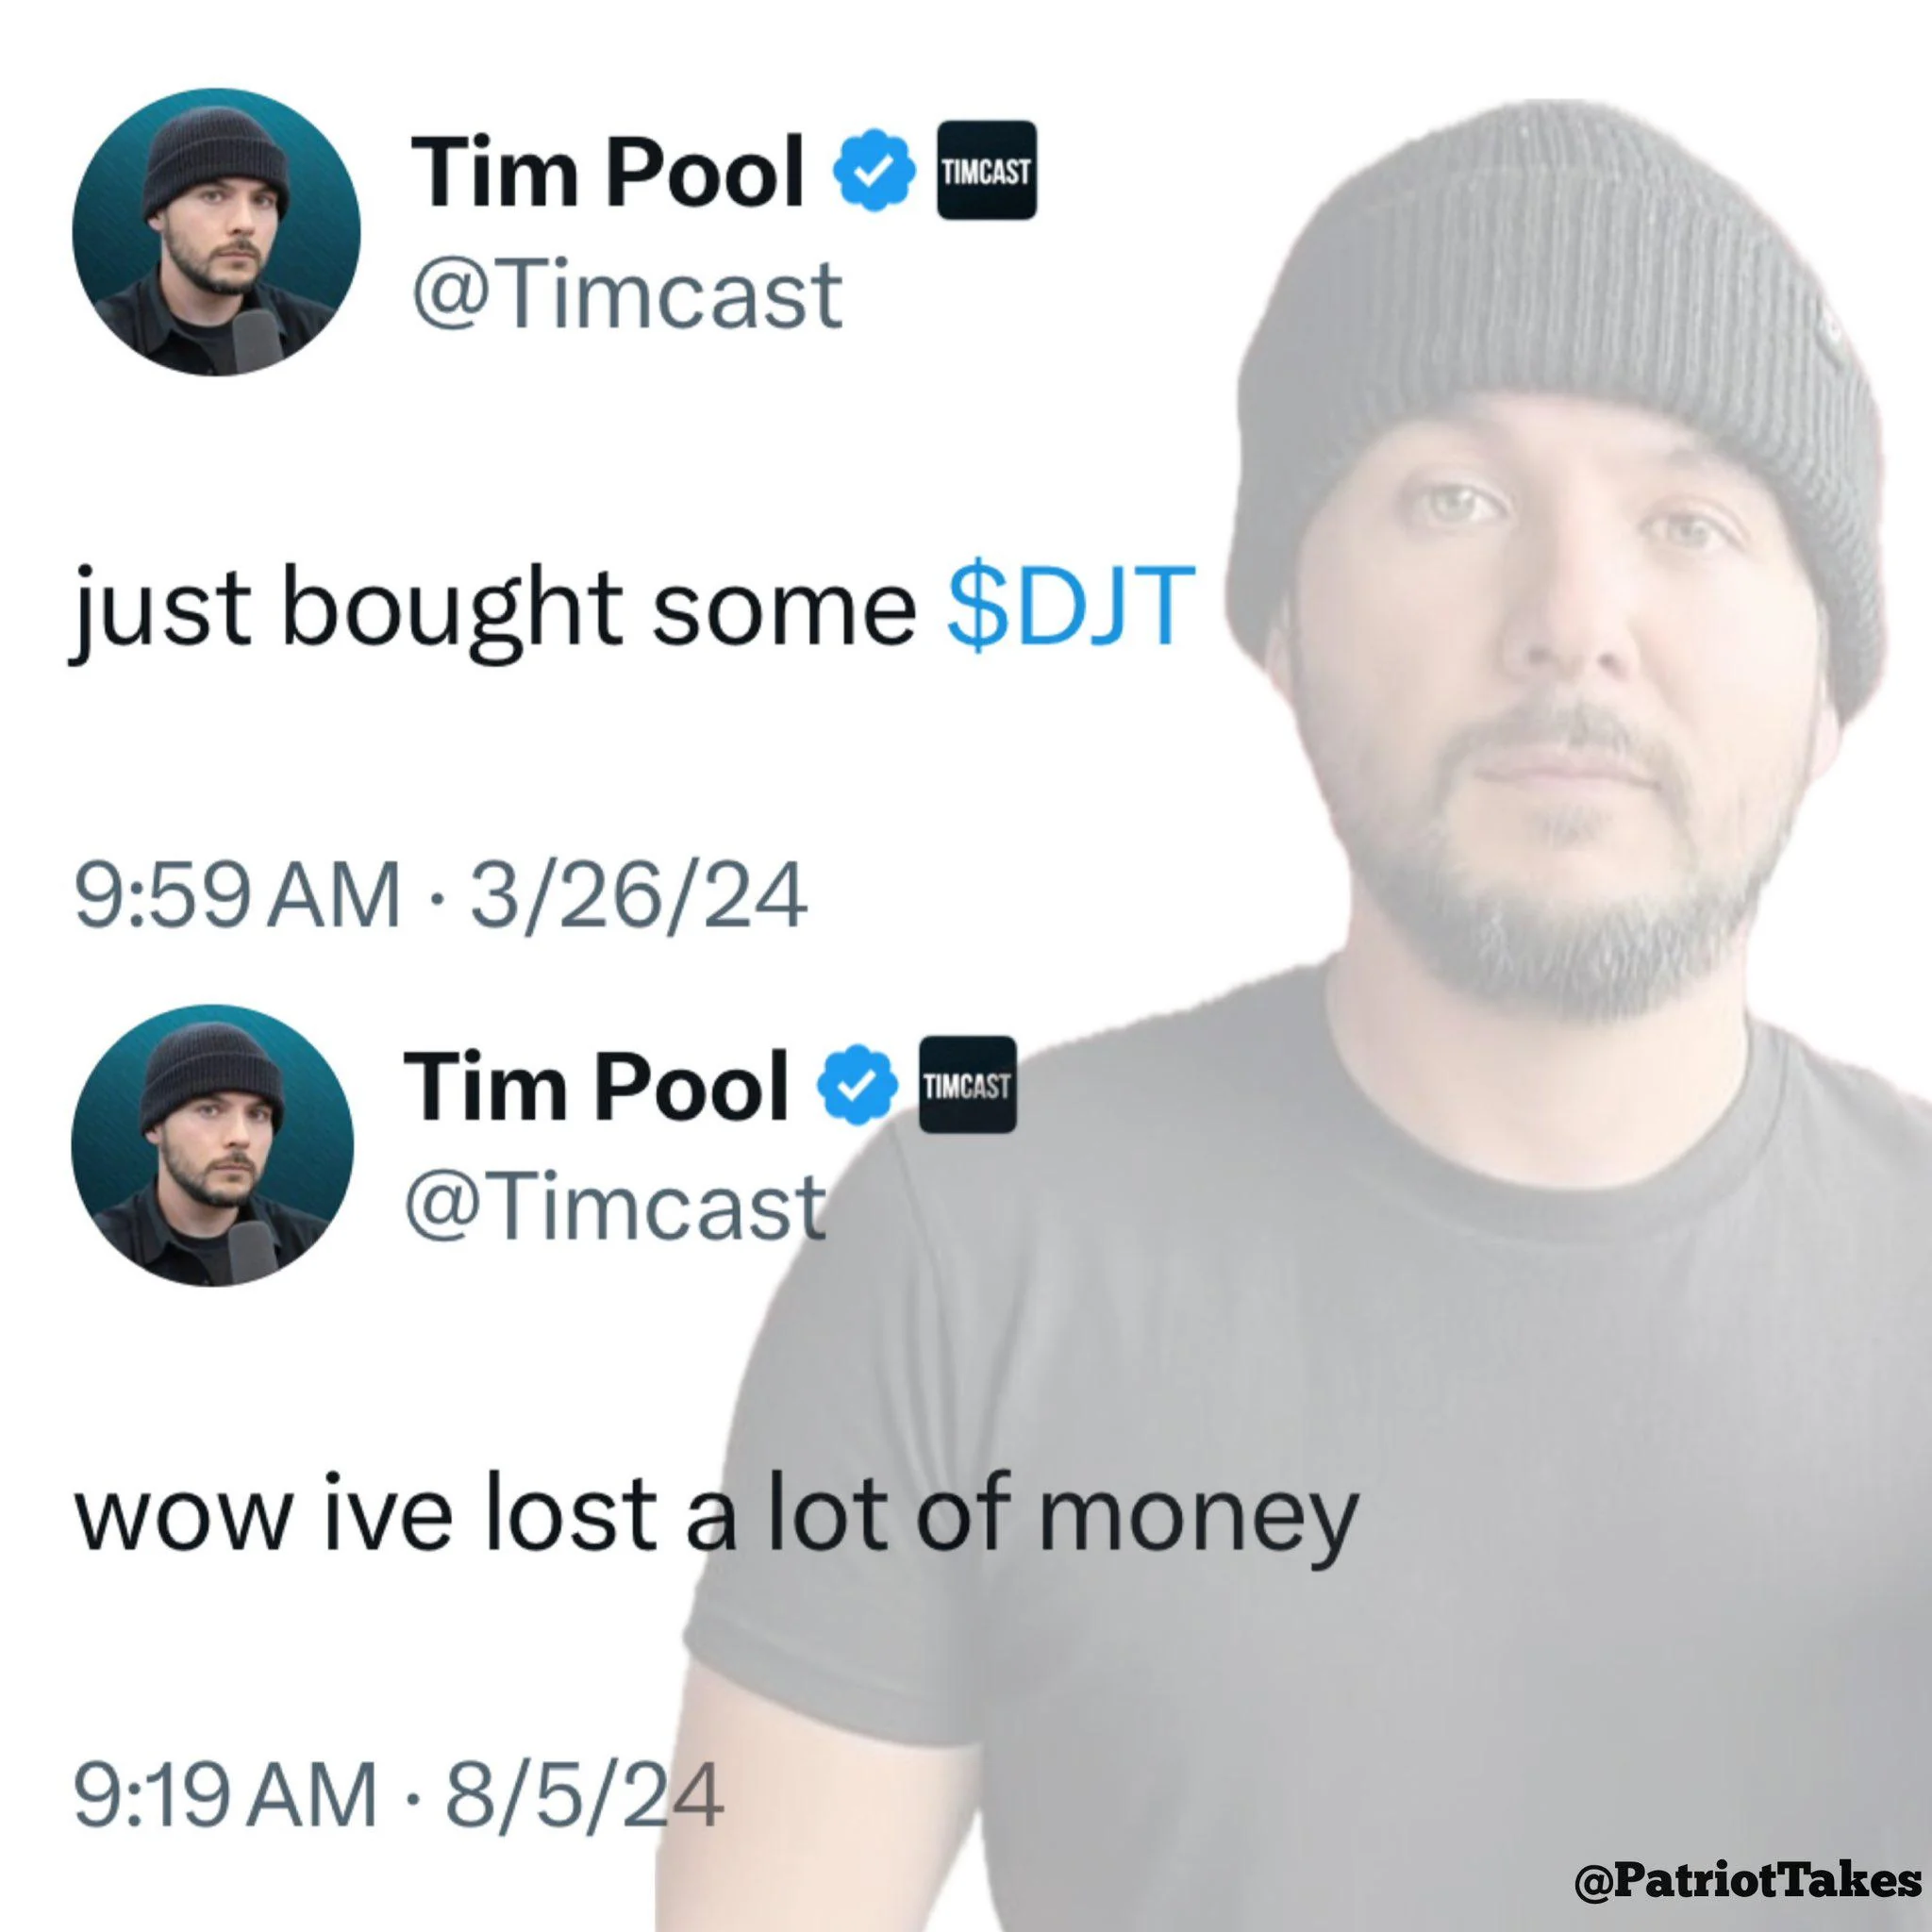Click the beanie in the top avatar

(x=216, y=160)
